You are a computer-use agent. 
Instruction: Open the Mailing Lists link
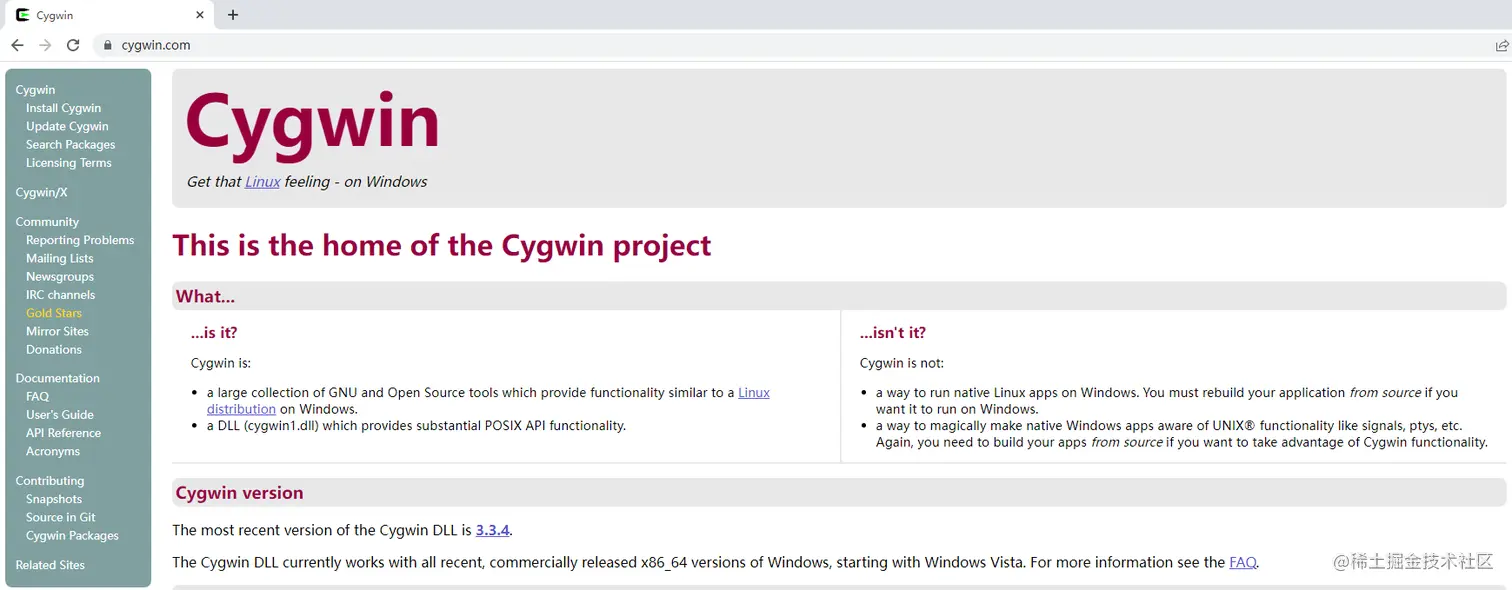[x=59, y=258]
